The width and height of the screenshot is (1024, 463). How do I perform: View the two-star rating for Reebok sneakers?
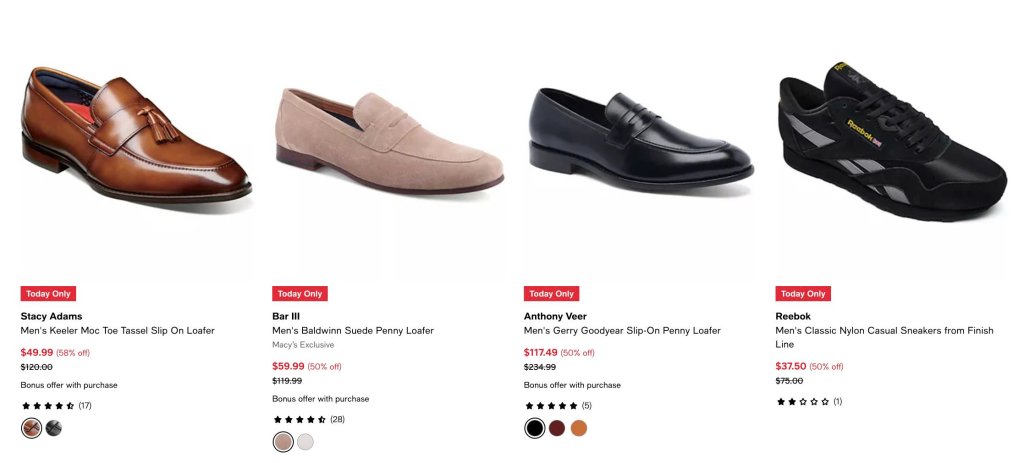(x=809, y=402)
